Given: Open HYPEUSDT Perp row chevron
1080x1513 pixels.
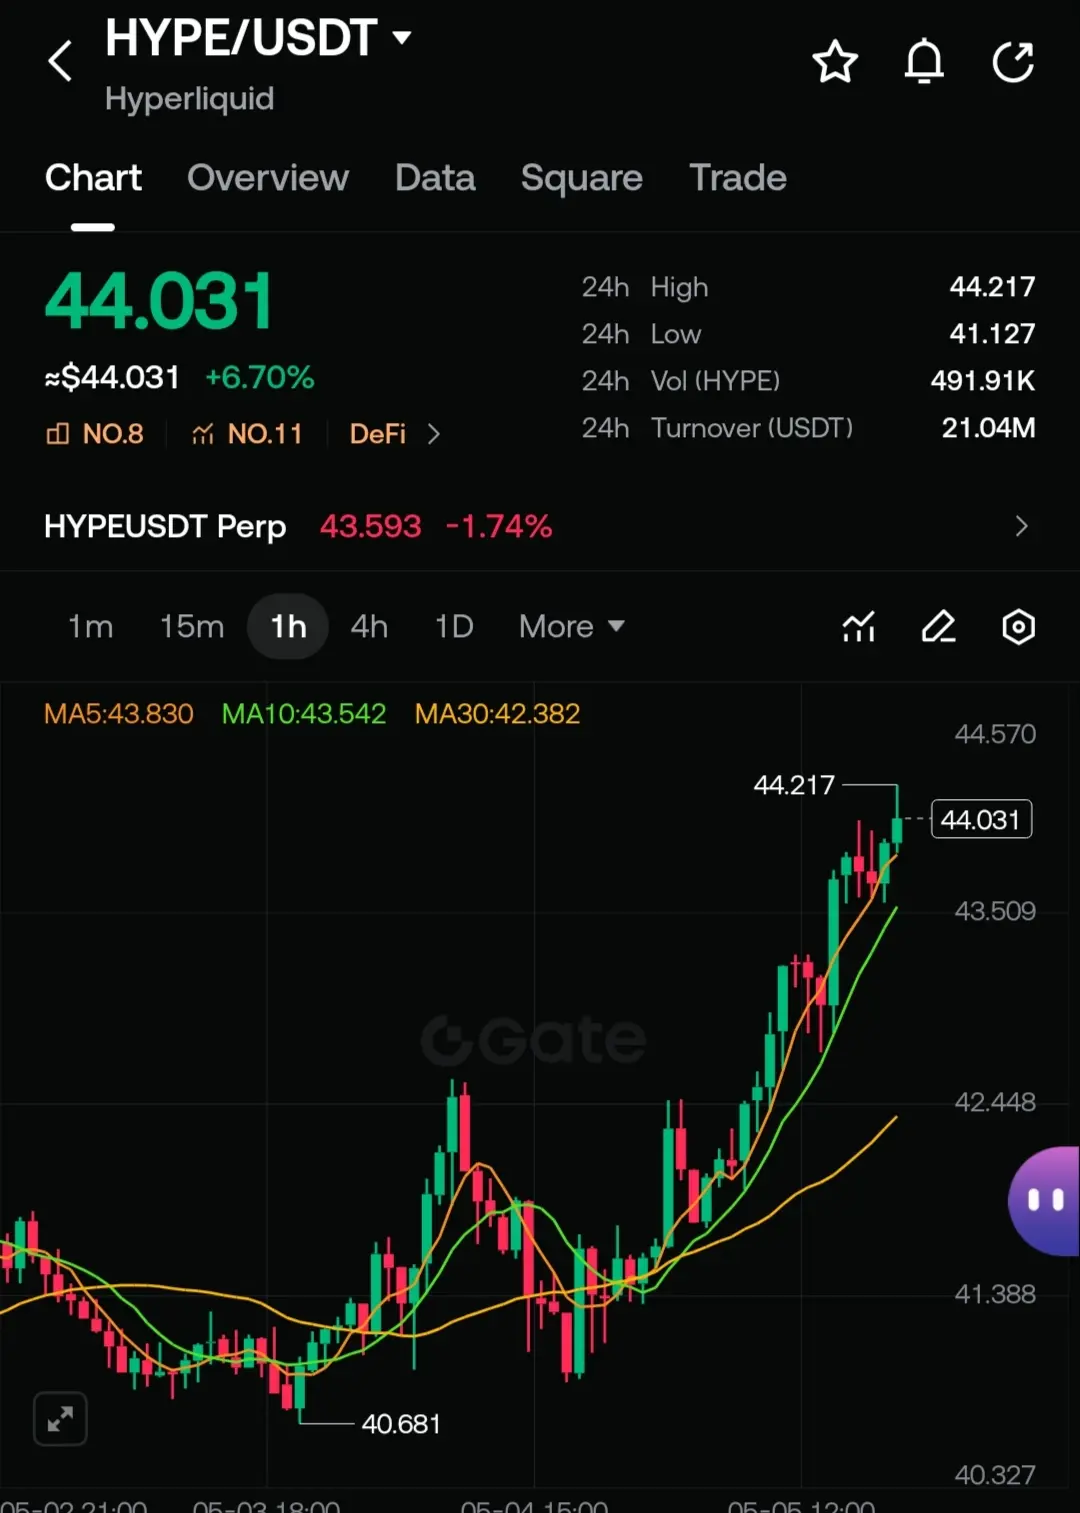Looking at the screenshot, I should pyautogui.click(x=1021, y=526).
